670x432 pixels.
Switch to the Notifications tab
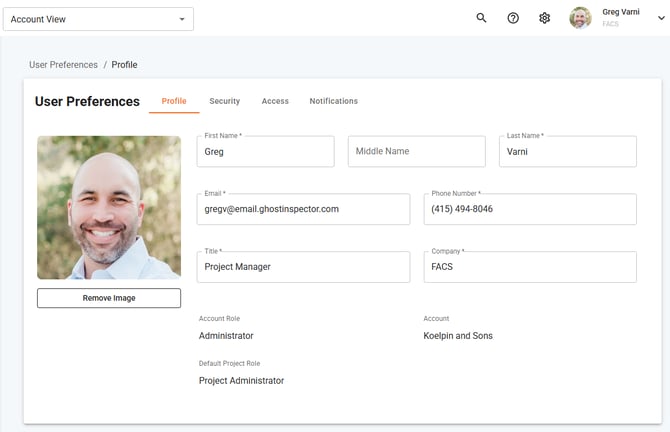(x=334, y=101)
